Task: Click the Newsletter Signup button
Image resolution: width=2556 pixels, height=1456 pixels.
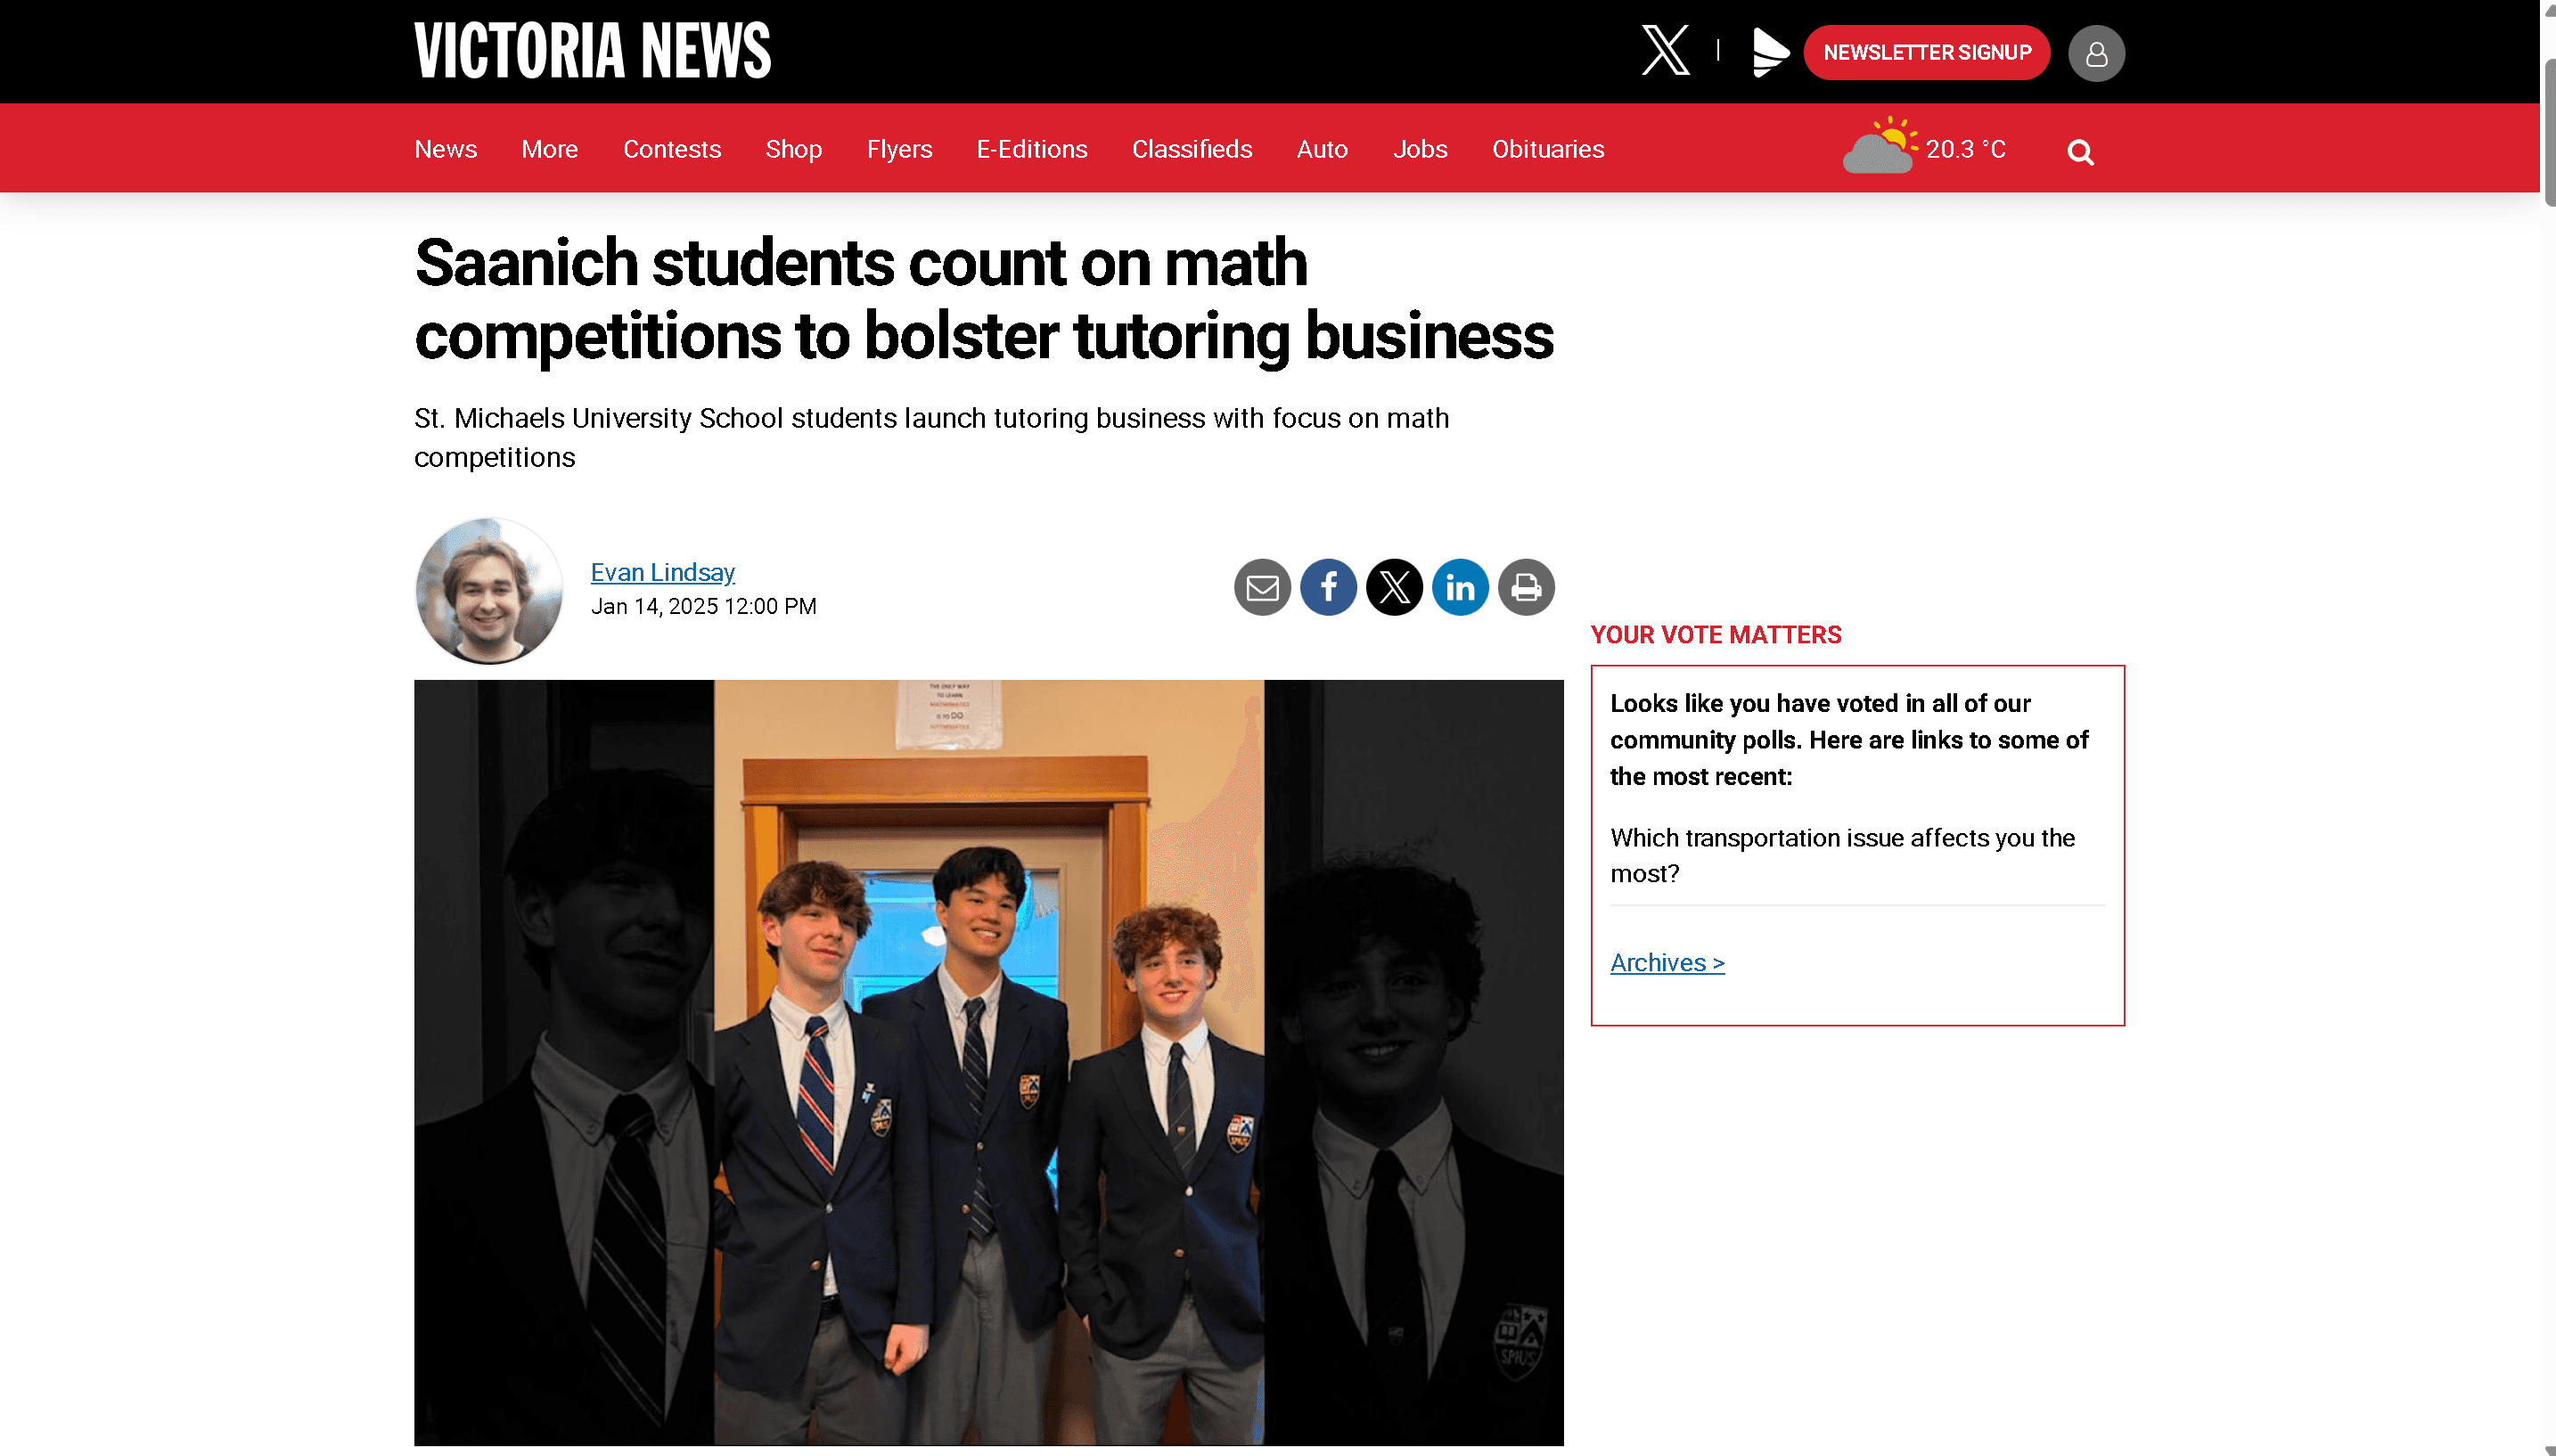Action: (1926, 52)
